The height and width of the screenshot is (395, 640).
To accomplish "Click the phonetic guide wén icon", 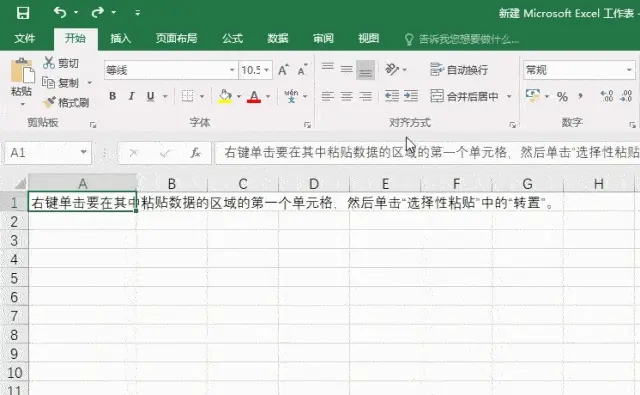I will pyautogui.click(x=291, y=96).
